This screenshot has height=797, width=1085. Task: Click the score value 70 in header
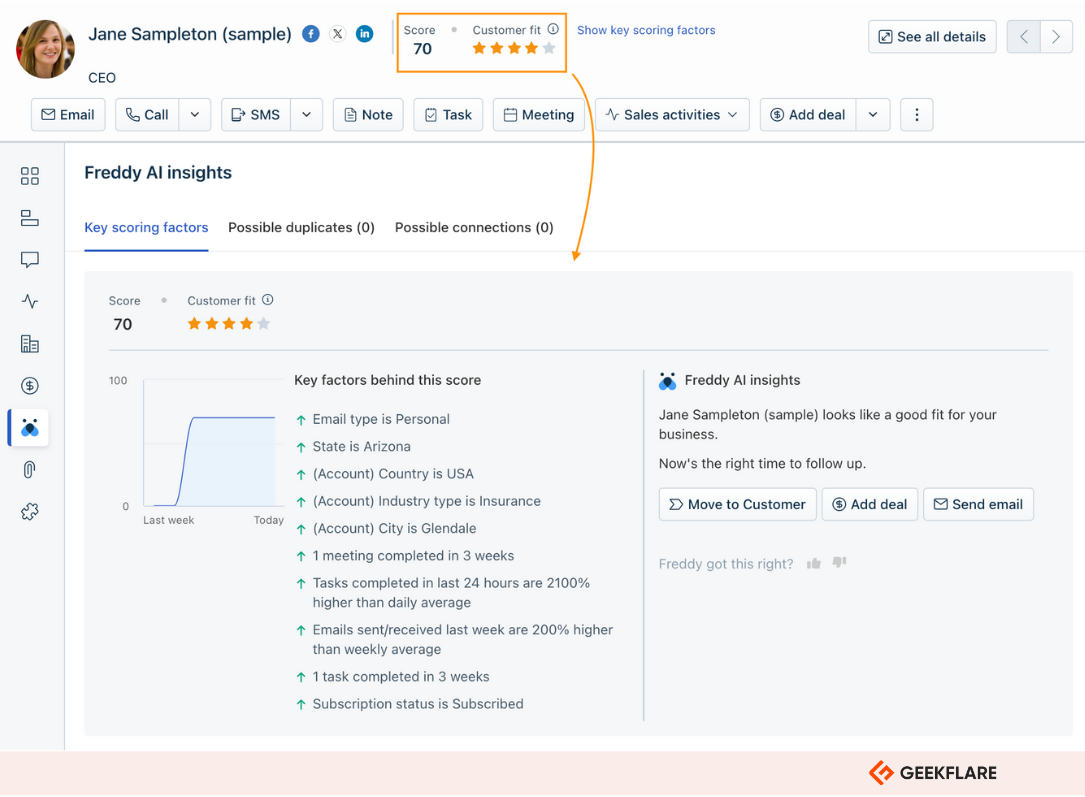click(422, 48)
